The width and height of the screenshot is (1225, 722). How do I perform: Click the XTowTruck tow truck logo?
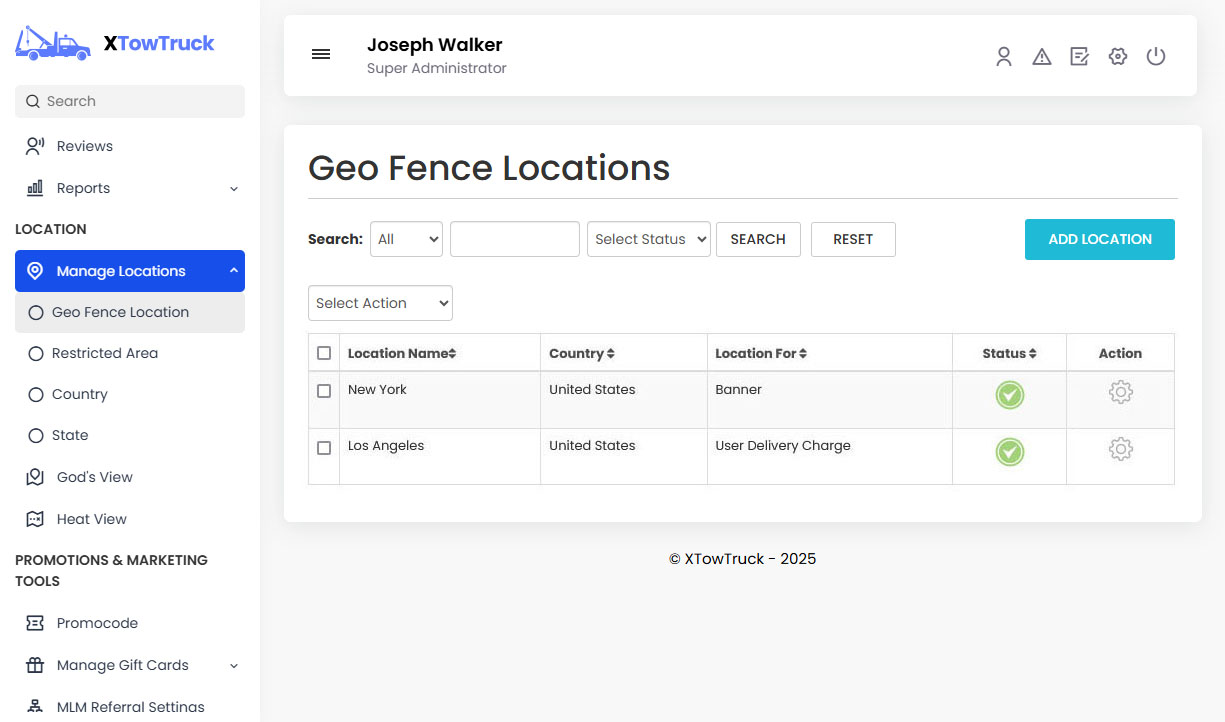tap(52, 43)
